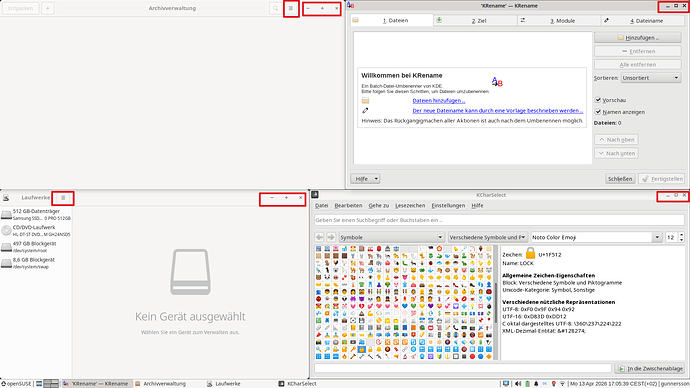The width and height of the screenshot is (690, 388).
Task: Open the network wifi tray icon
Action: coord(562,384)
